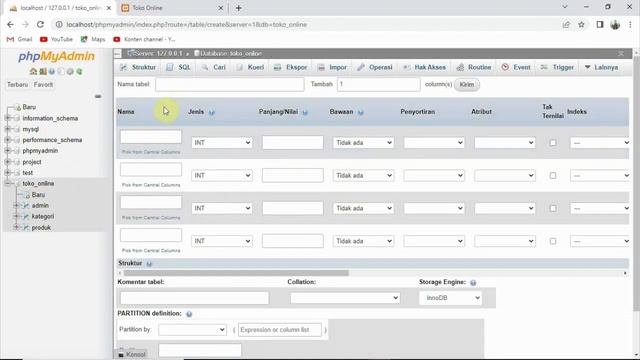Focus the partition Expression or column list field
640x360 pixels.
(280, 330)
